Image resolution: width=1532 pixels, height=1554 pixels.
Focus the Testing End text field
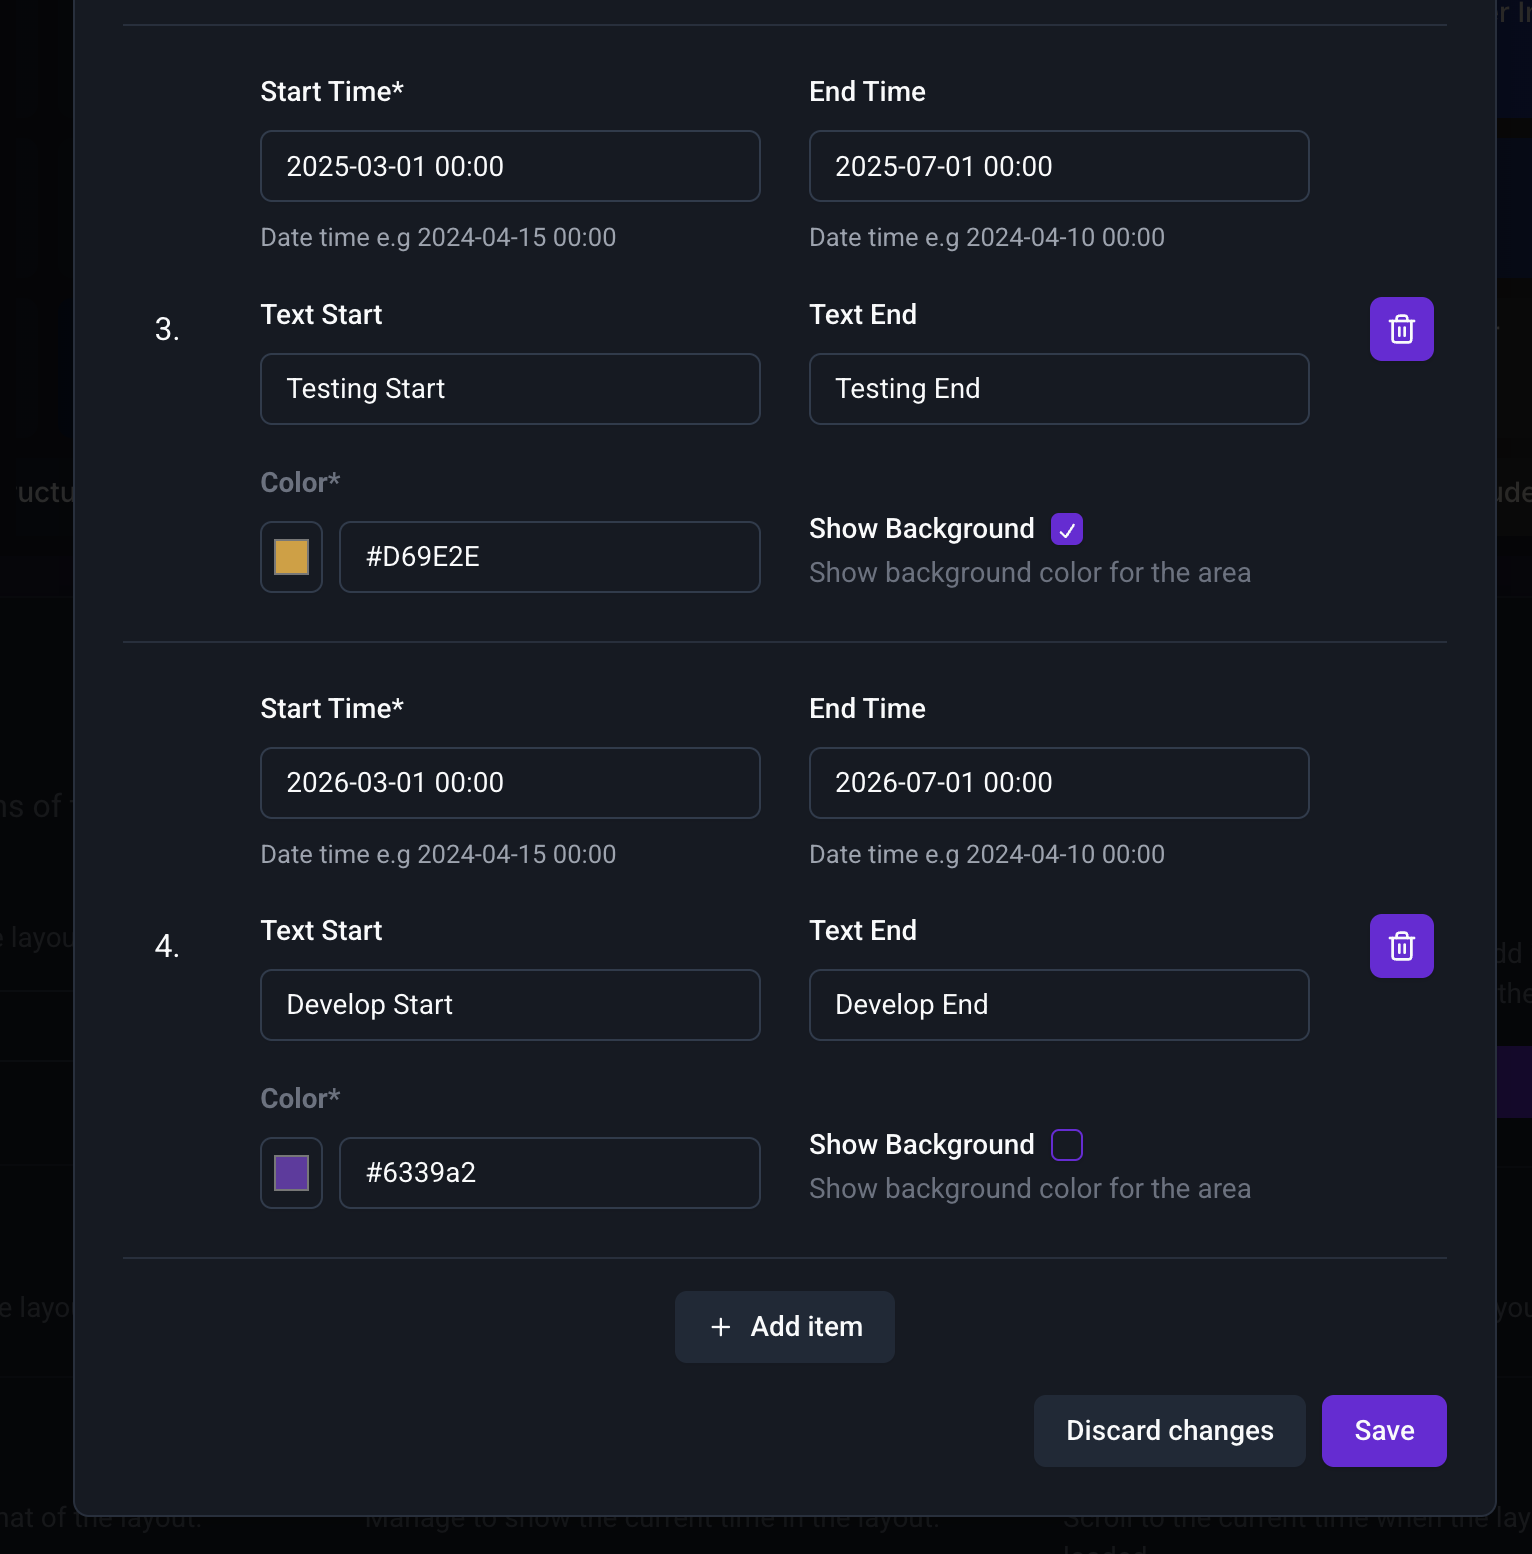pyautogui.click(x=1059, y=389)
